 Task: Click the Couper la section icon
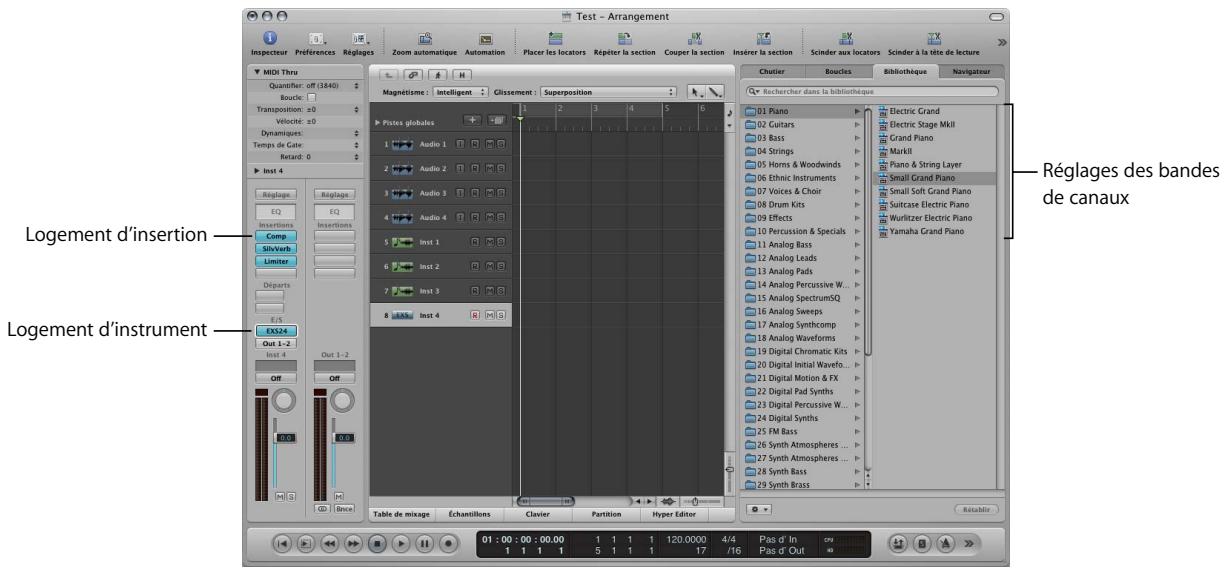693,36
